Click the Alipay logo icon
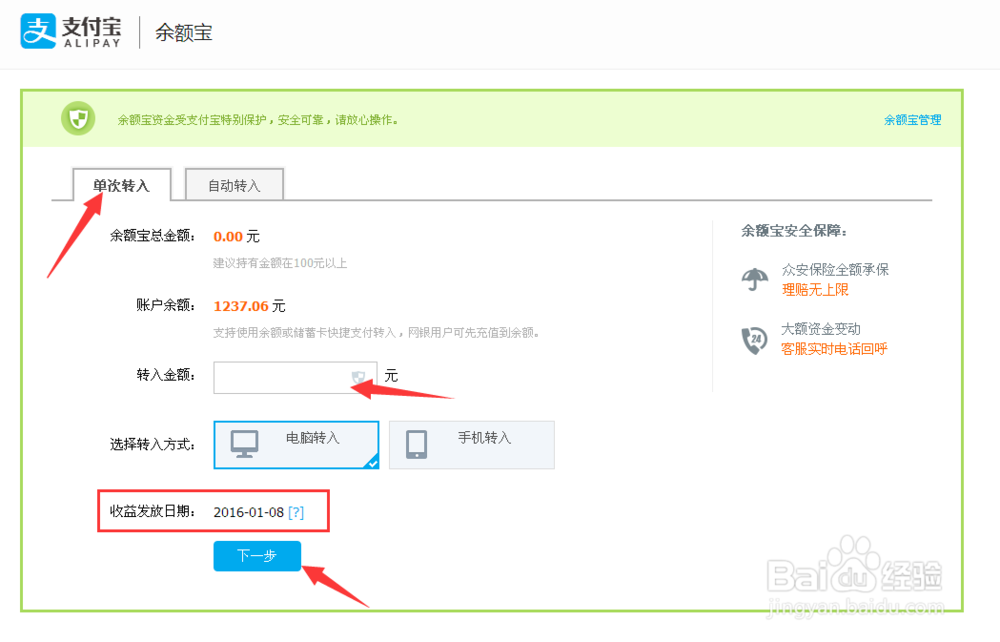The image size is (1000, 642). pos(38,31)
